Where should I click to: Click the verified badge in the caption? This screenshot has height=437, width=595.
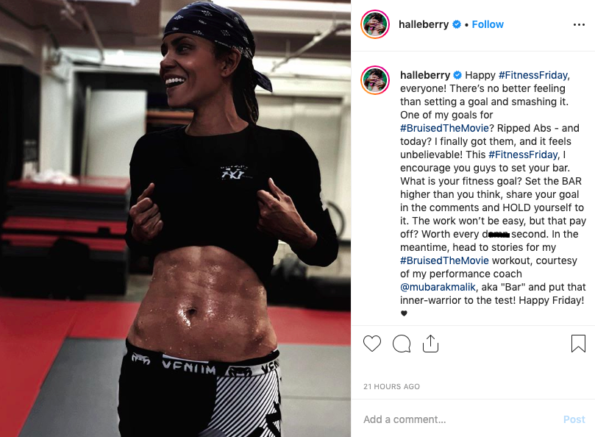[x=457, y=75]
